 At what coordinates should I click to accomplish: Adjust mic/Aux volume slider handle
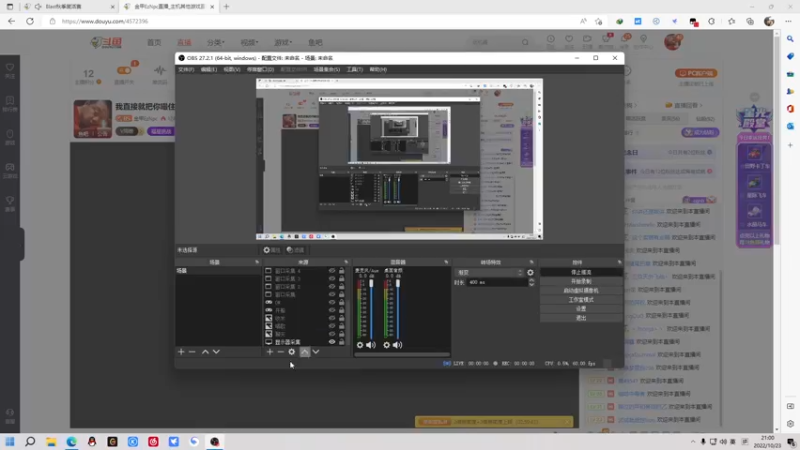tap(371, 284)
